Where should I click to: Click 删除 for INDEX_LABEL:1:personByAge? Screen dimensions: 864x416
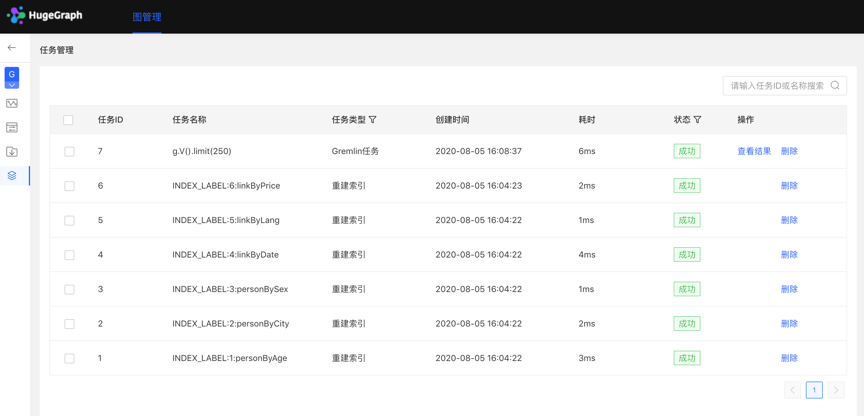[789, 358]
